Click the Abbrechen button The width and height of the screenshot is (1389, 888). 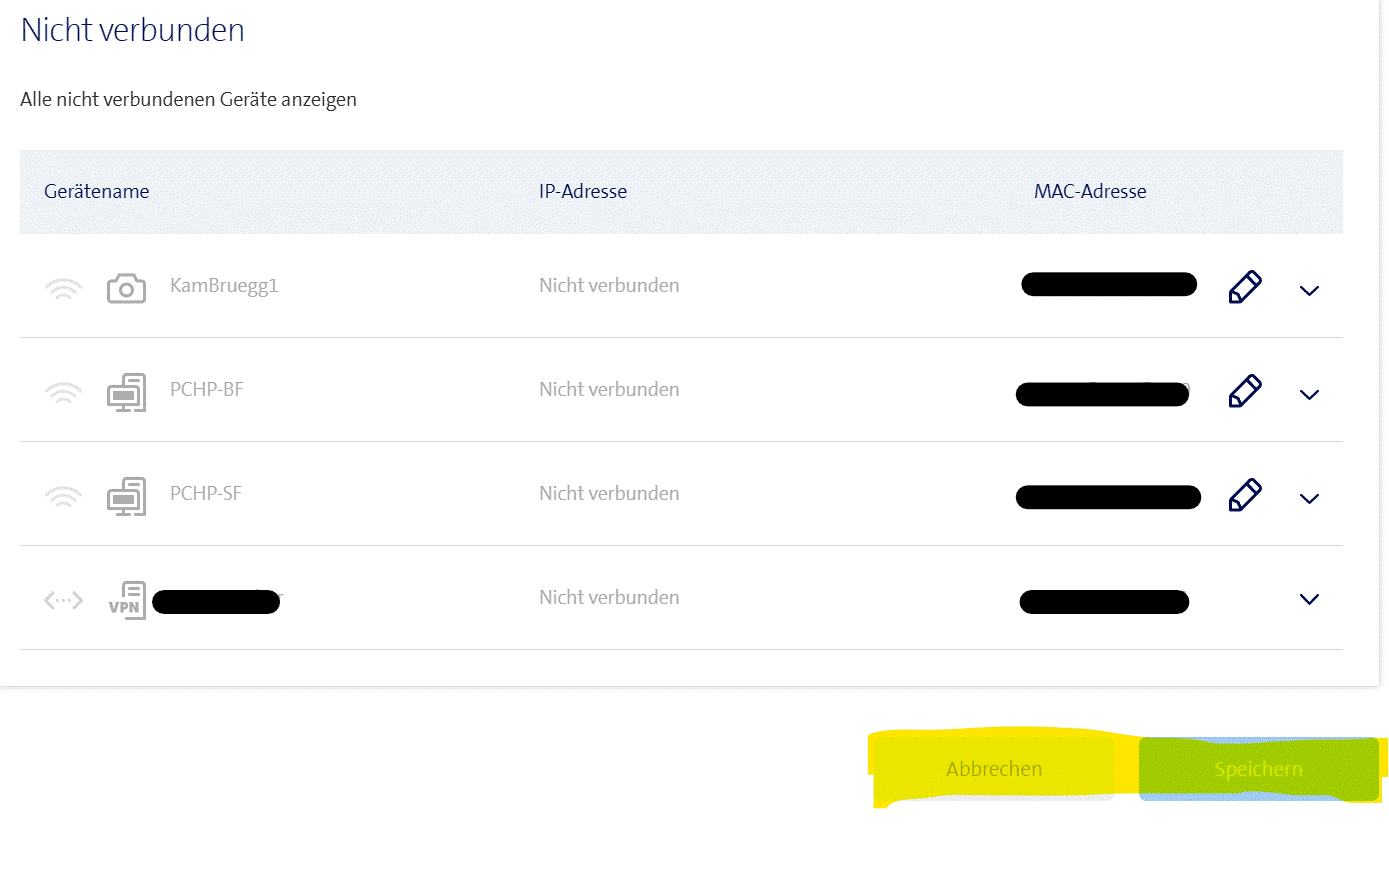pyautogui.click(x=994, y=769)
